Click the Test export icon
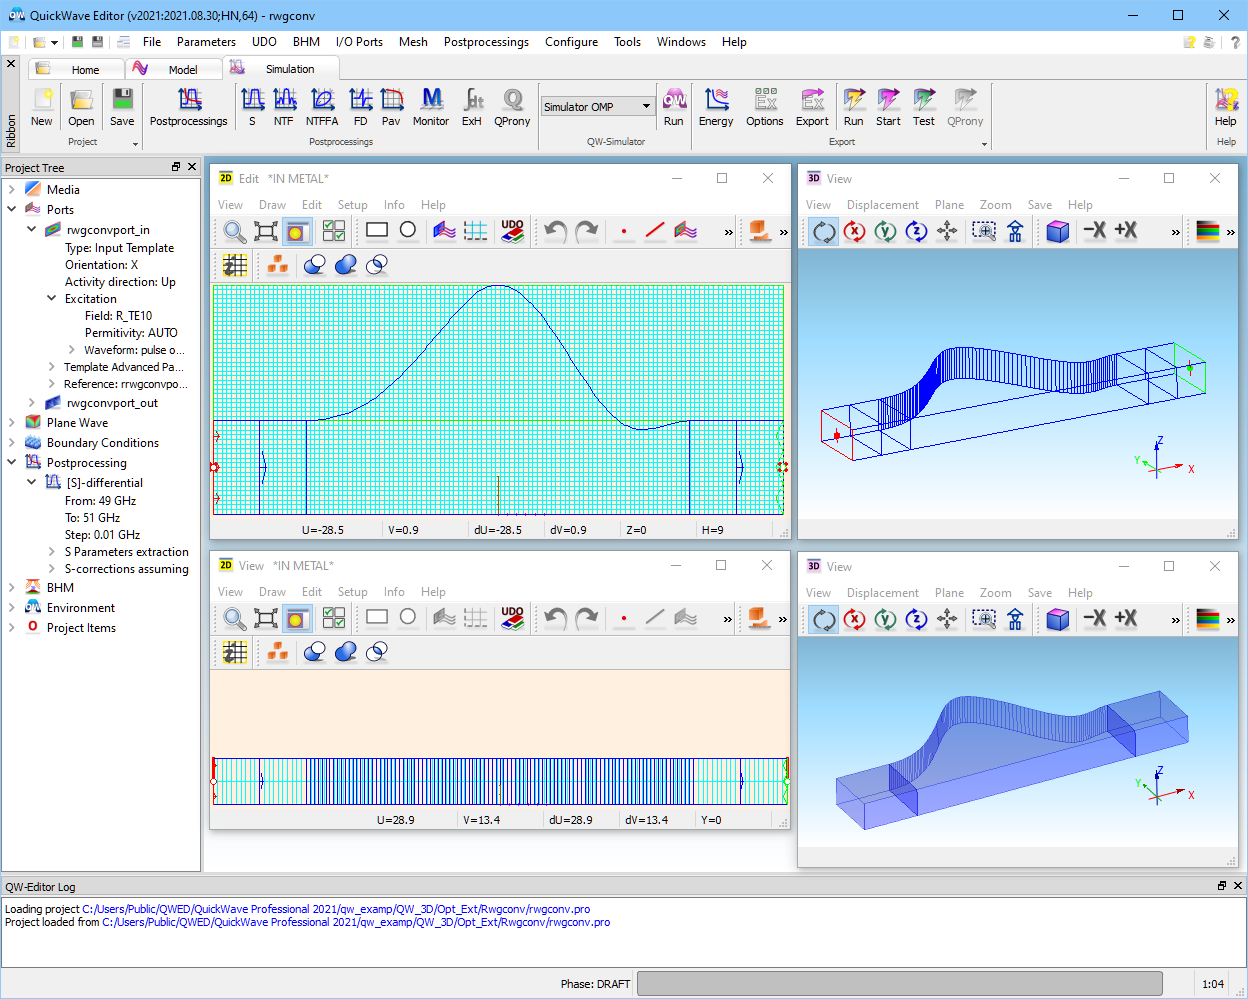1248x999 pixels. click(x=924, y=106)
